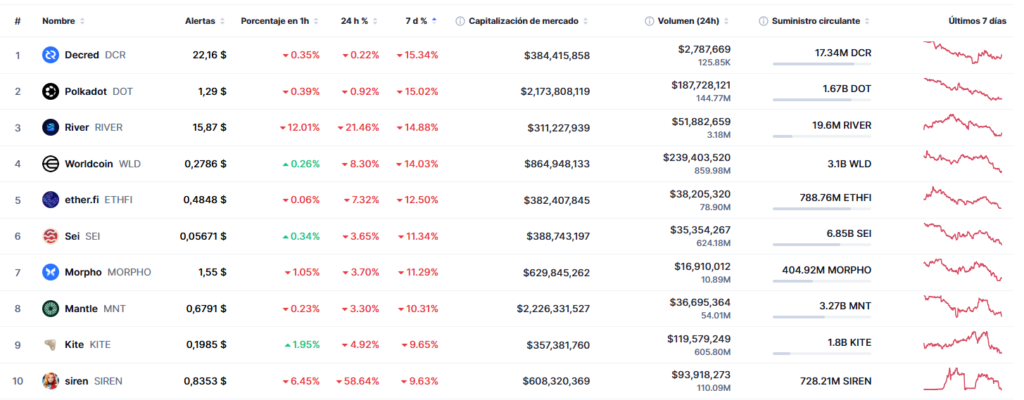The width and height of the screenshot is (1024, 400).
Task: Sort by 7 d % column header
Action: [x=416, y=21]
